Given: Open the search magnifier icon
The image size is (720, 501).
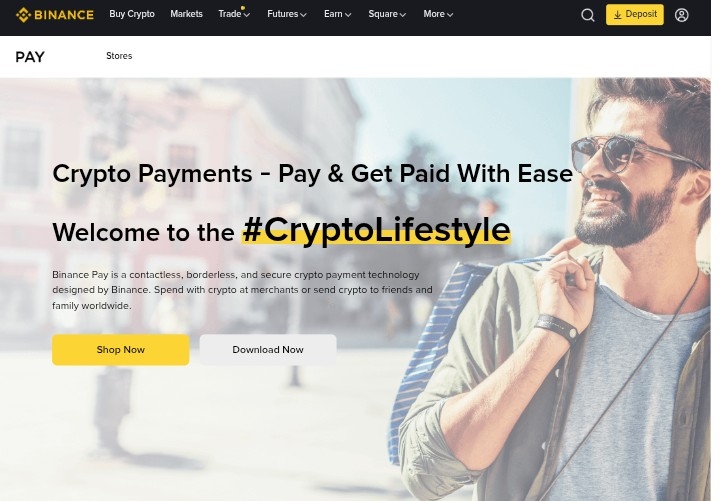Looking at the screenshot, I should 588,15.
